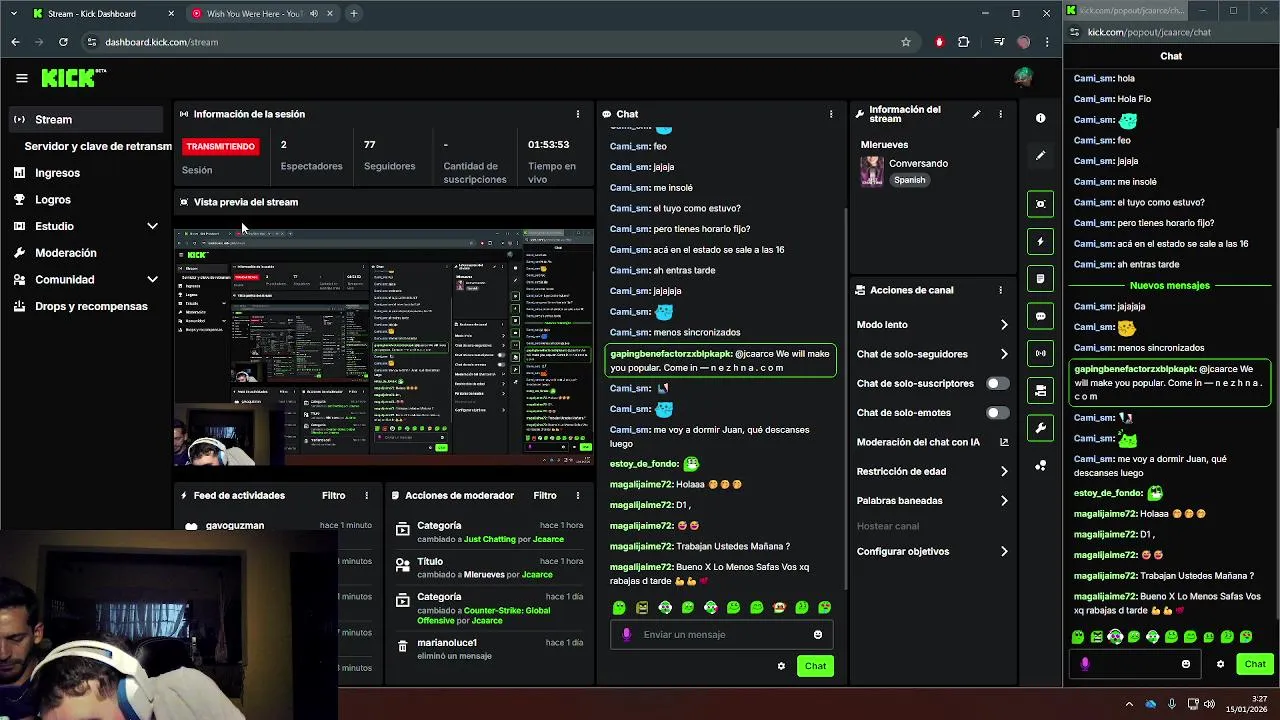Click the Enviar un mensaje input field

point(721,634)
